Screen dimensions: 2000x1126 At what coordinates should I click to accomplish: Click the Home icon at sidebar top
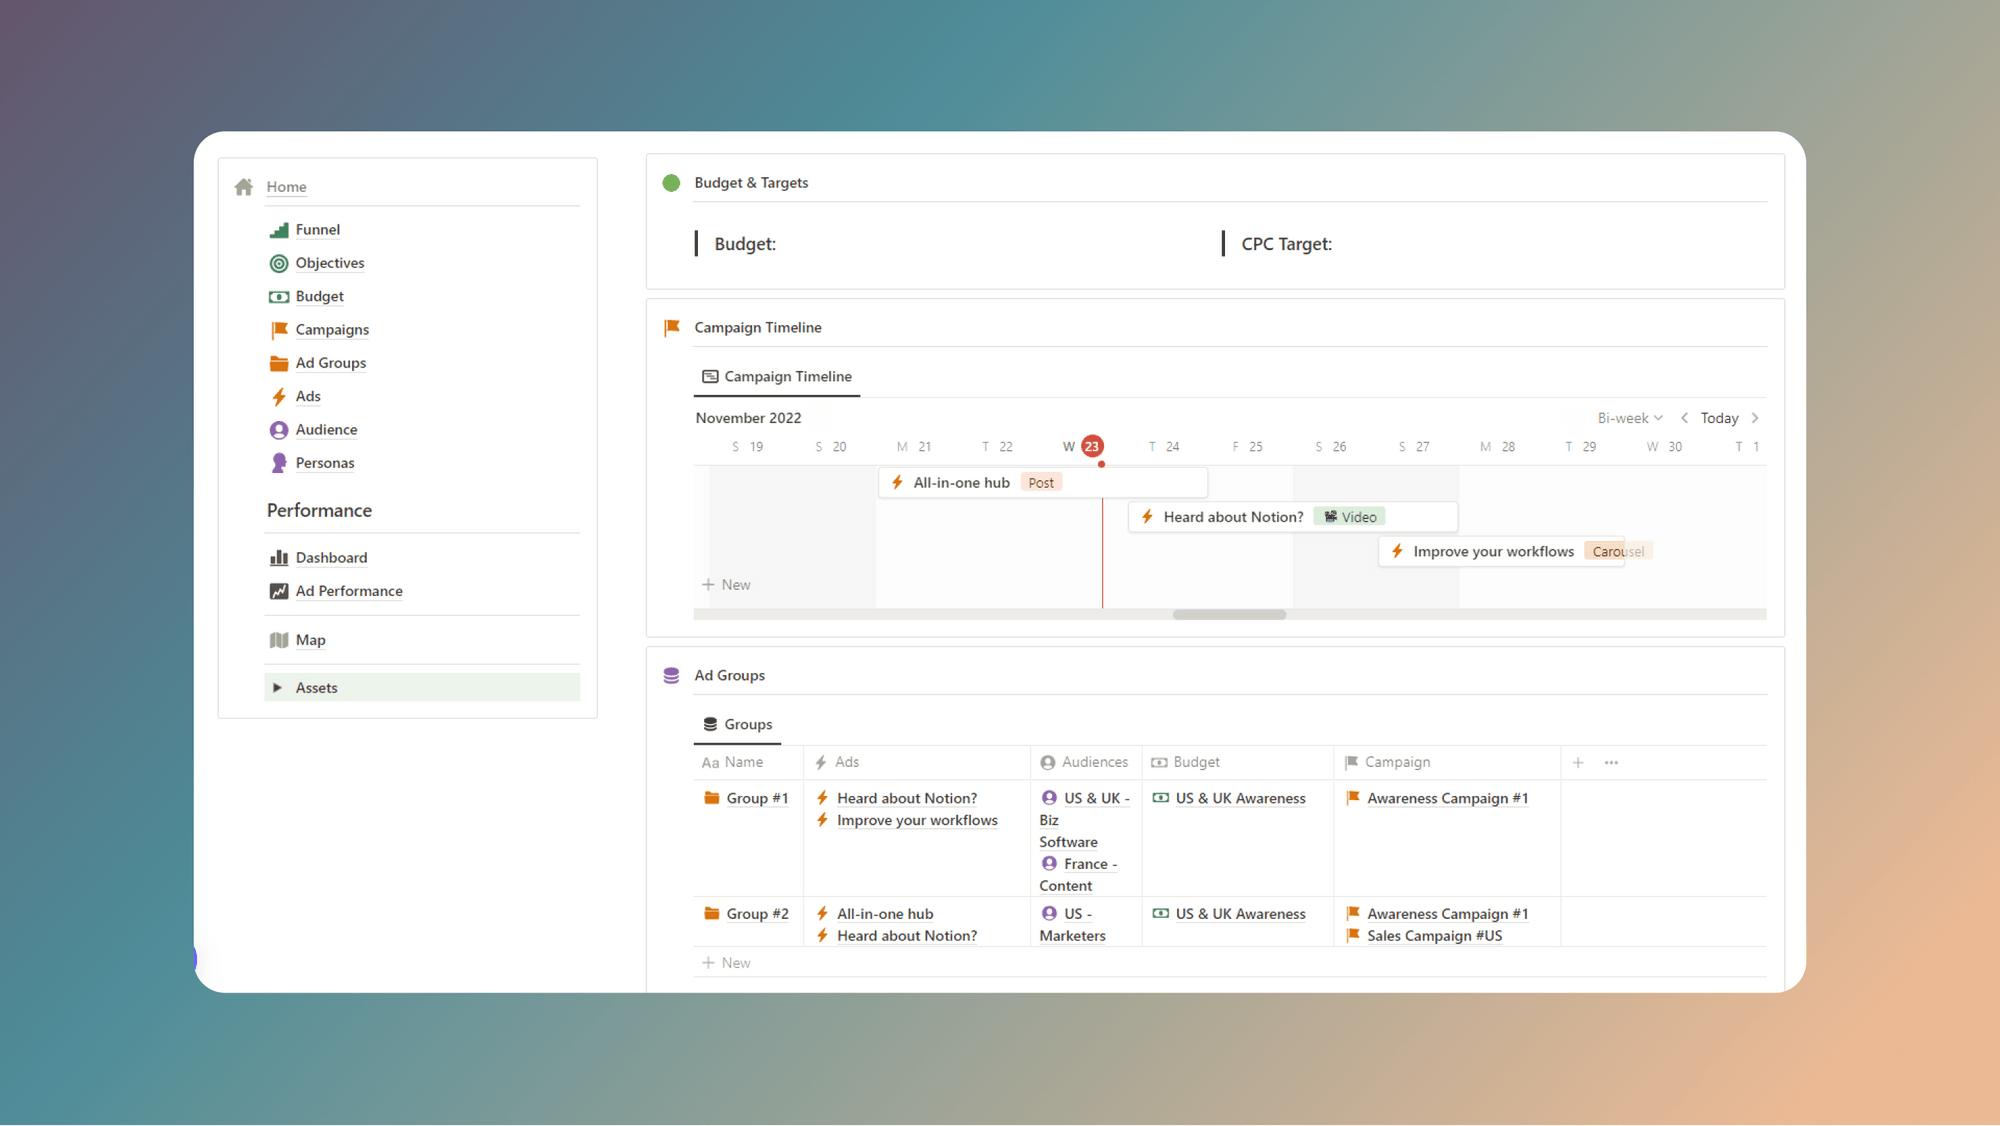pyautogui.click(x=242, y=186)
